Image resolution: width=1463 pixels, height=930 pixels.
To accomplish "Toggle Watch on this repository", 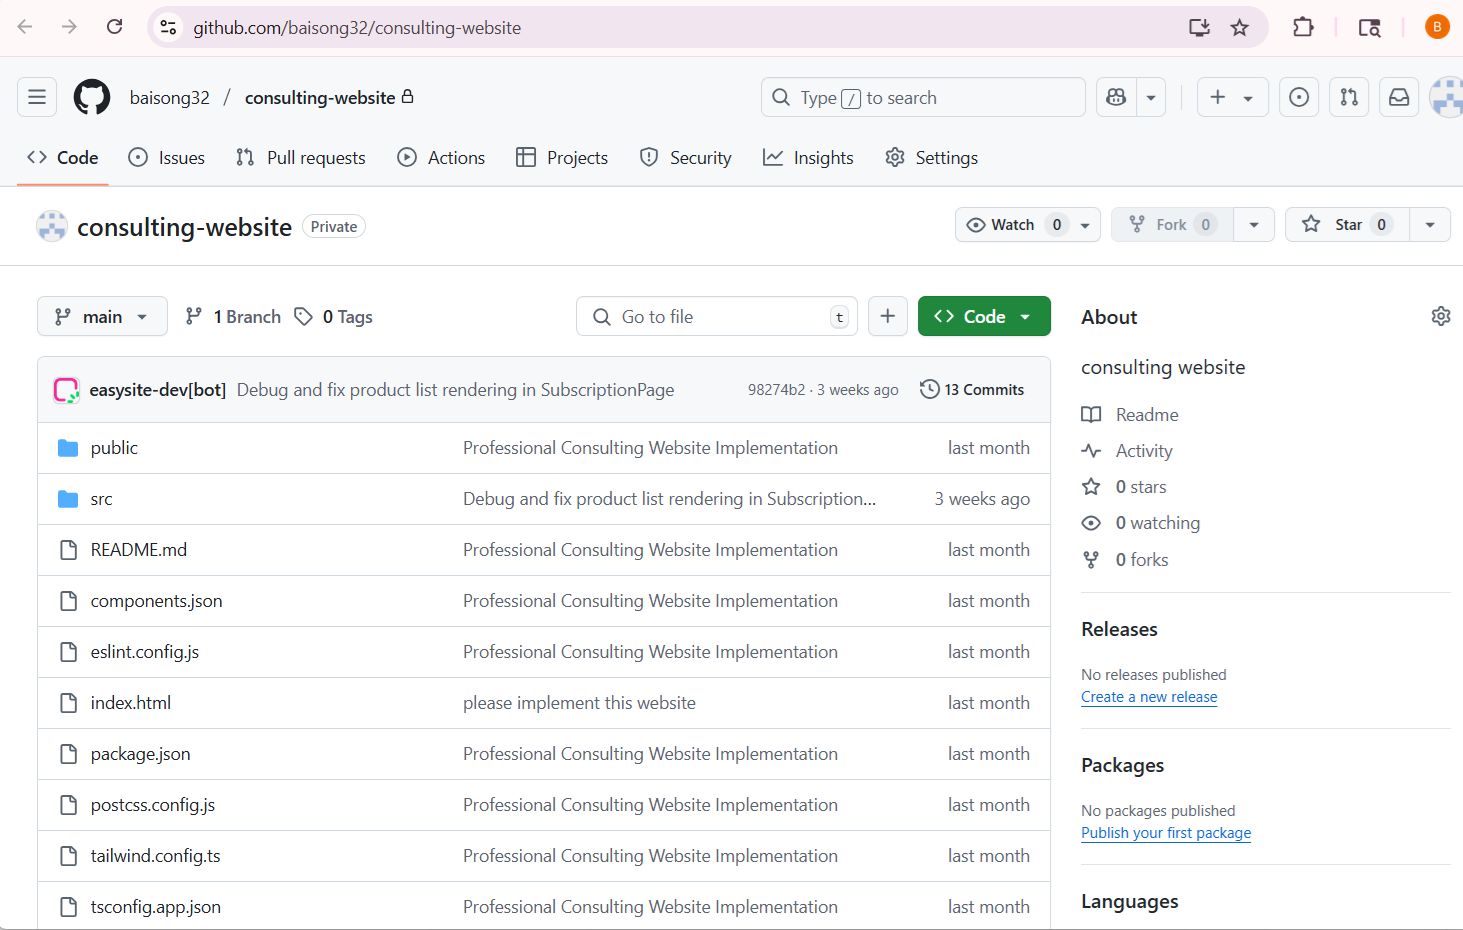I will click(x=1012, y=225).
